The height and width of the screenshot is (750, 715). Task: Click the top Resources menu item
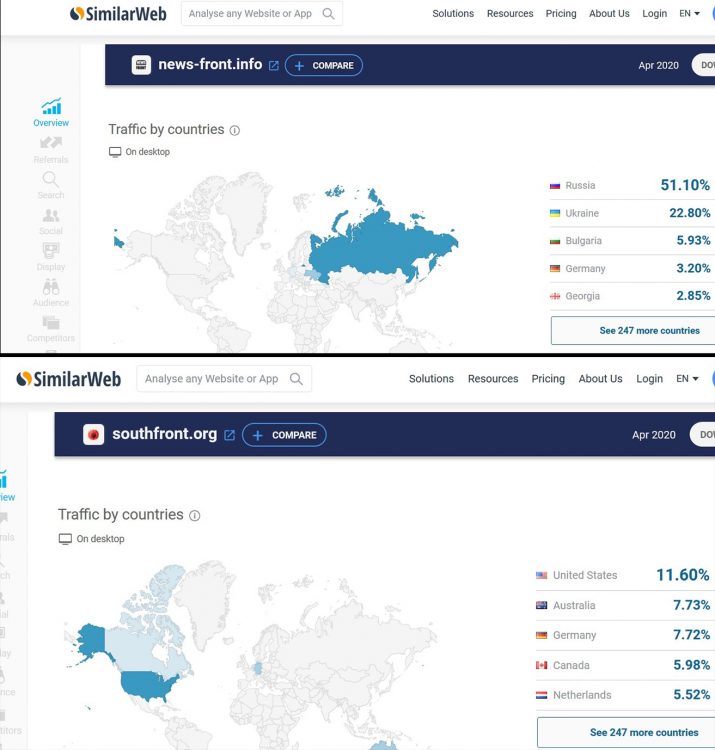[x=510, y=14]
